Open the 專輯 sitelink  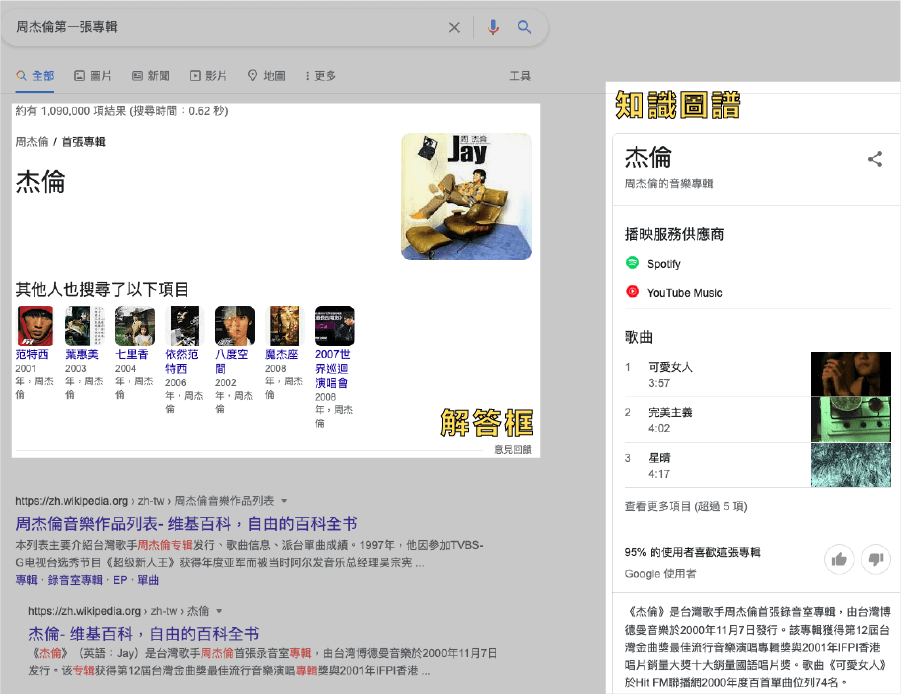26,580
